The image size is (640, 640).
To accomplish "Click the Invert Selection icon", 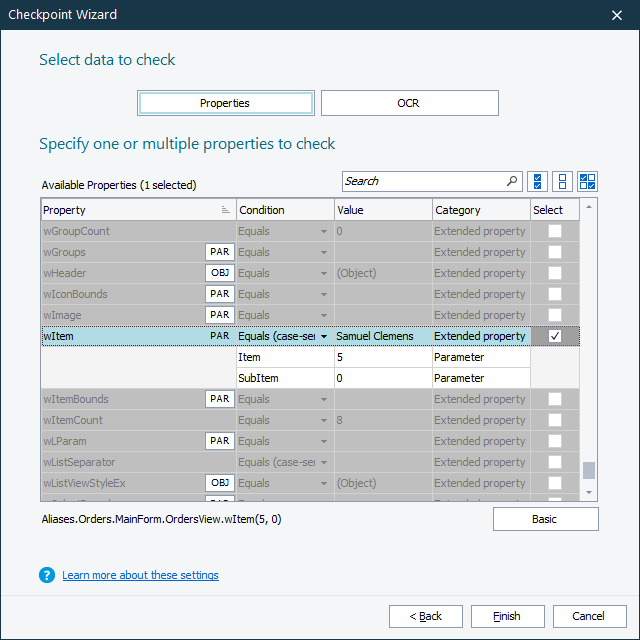I will point(587,181).
